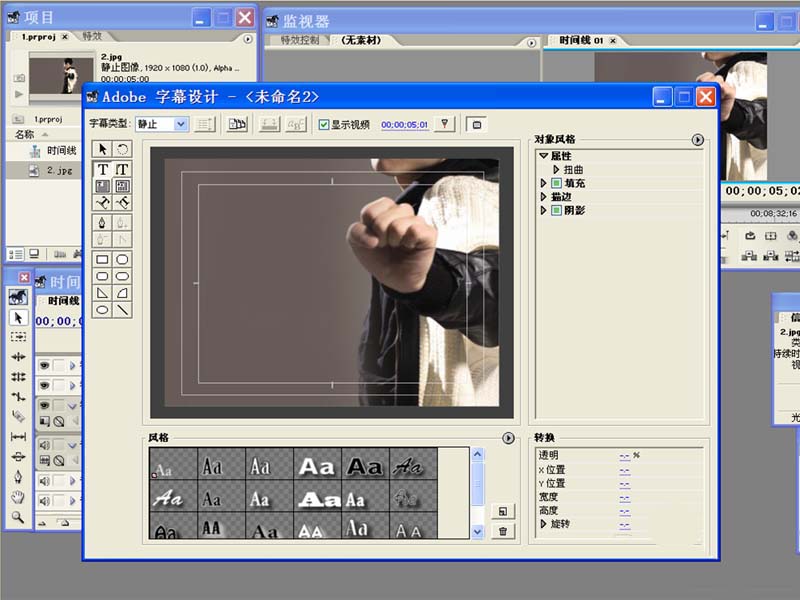Expand the 扭曲 distort section

pos(556,169)
